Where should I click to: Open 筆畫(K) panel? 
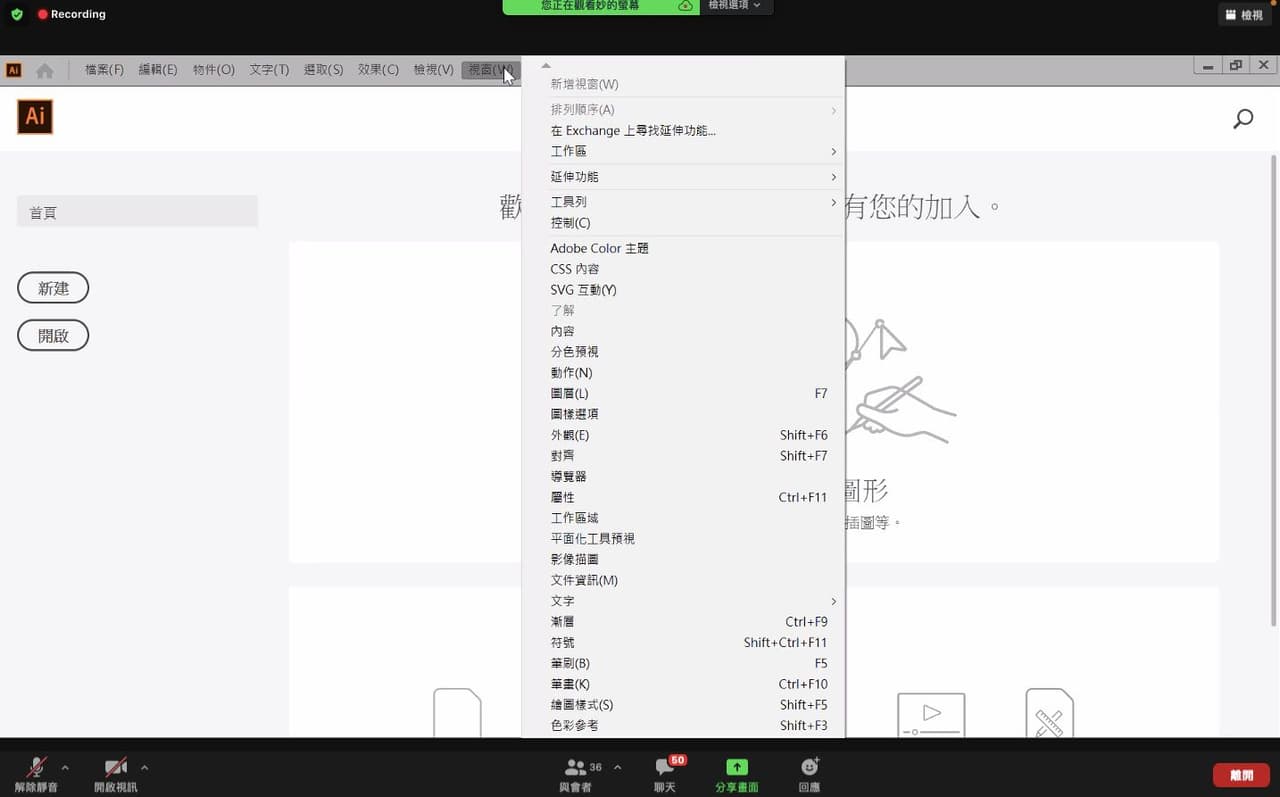point(684,684)
